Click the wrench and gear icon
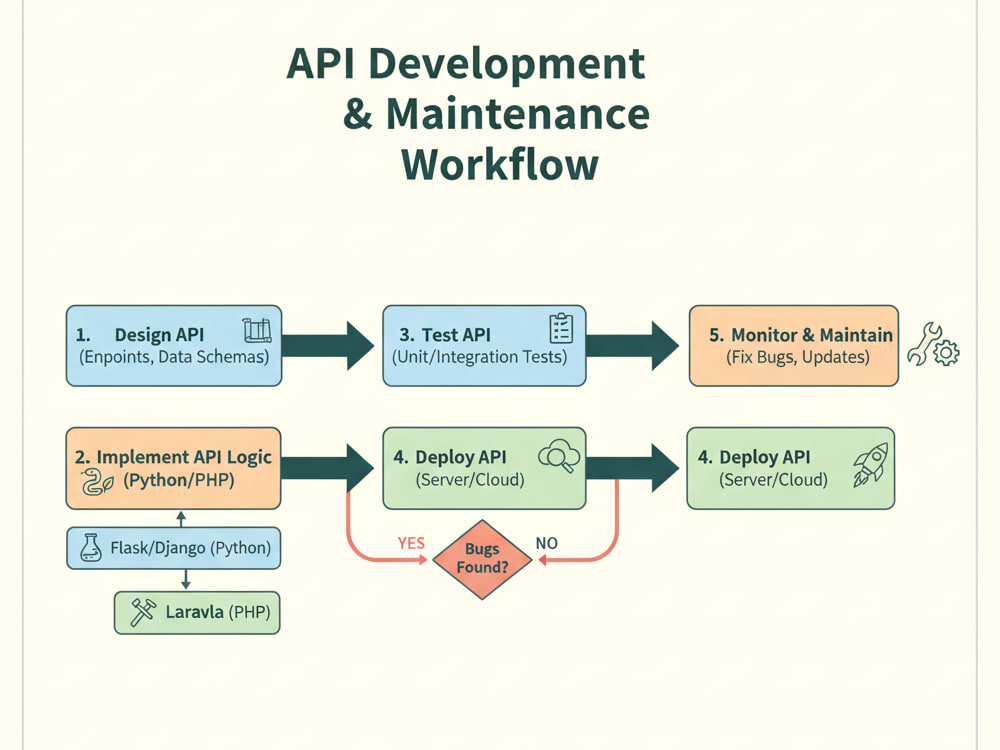 click(x=934, y=344)
